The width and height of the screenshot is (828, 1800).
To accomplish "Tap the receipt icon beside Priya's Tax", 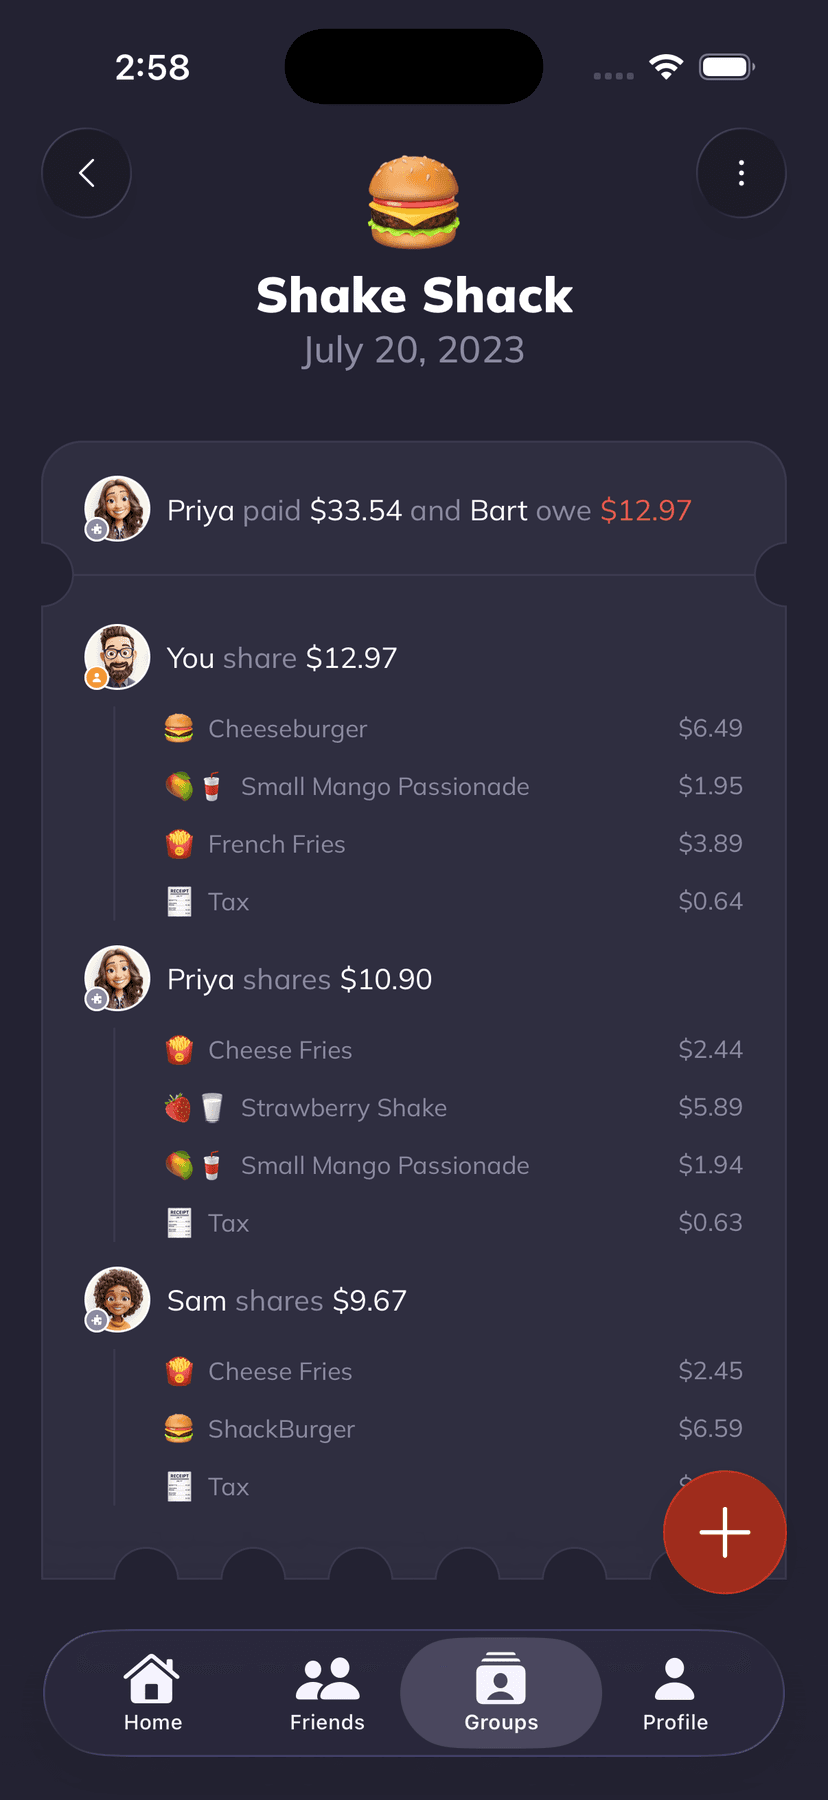I will [x=179, y=1223].
